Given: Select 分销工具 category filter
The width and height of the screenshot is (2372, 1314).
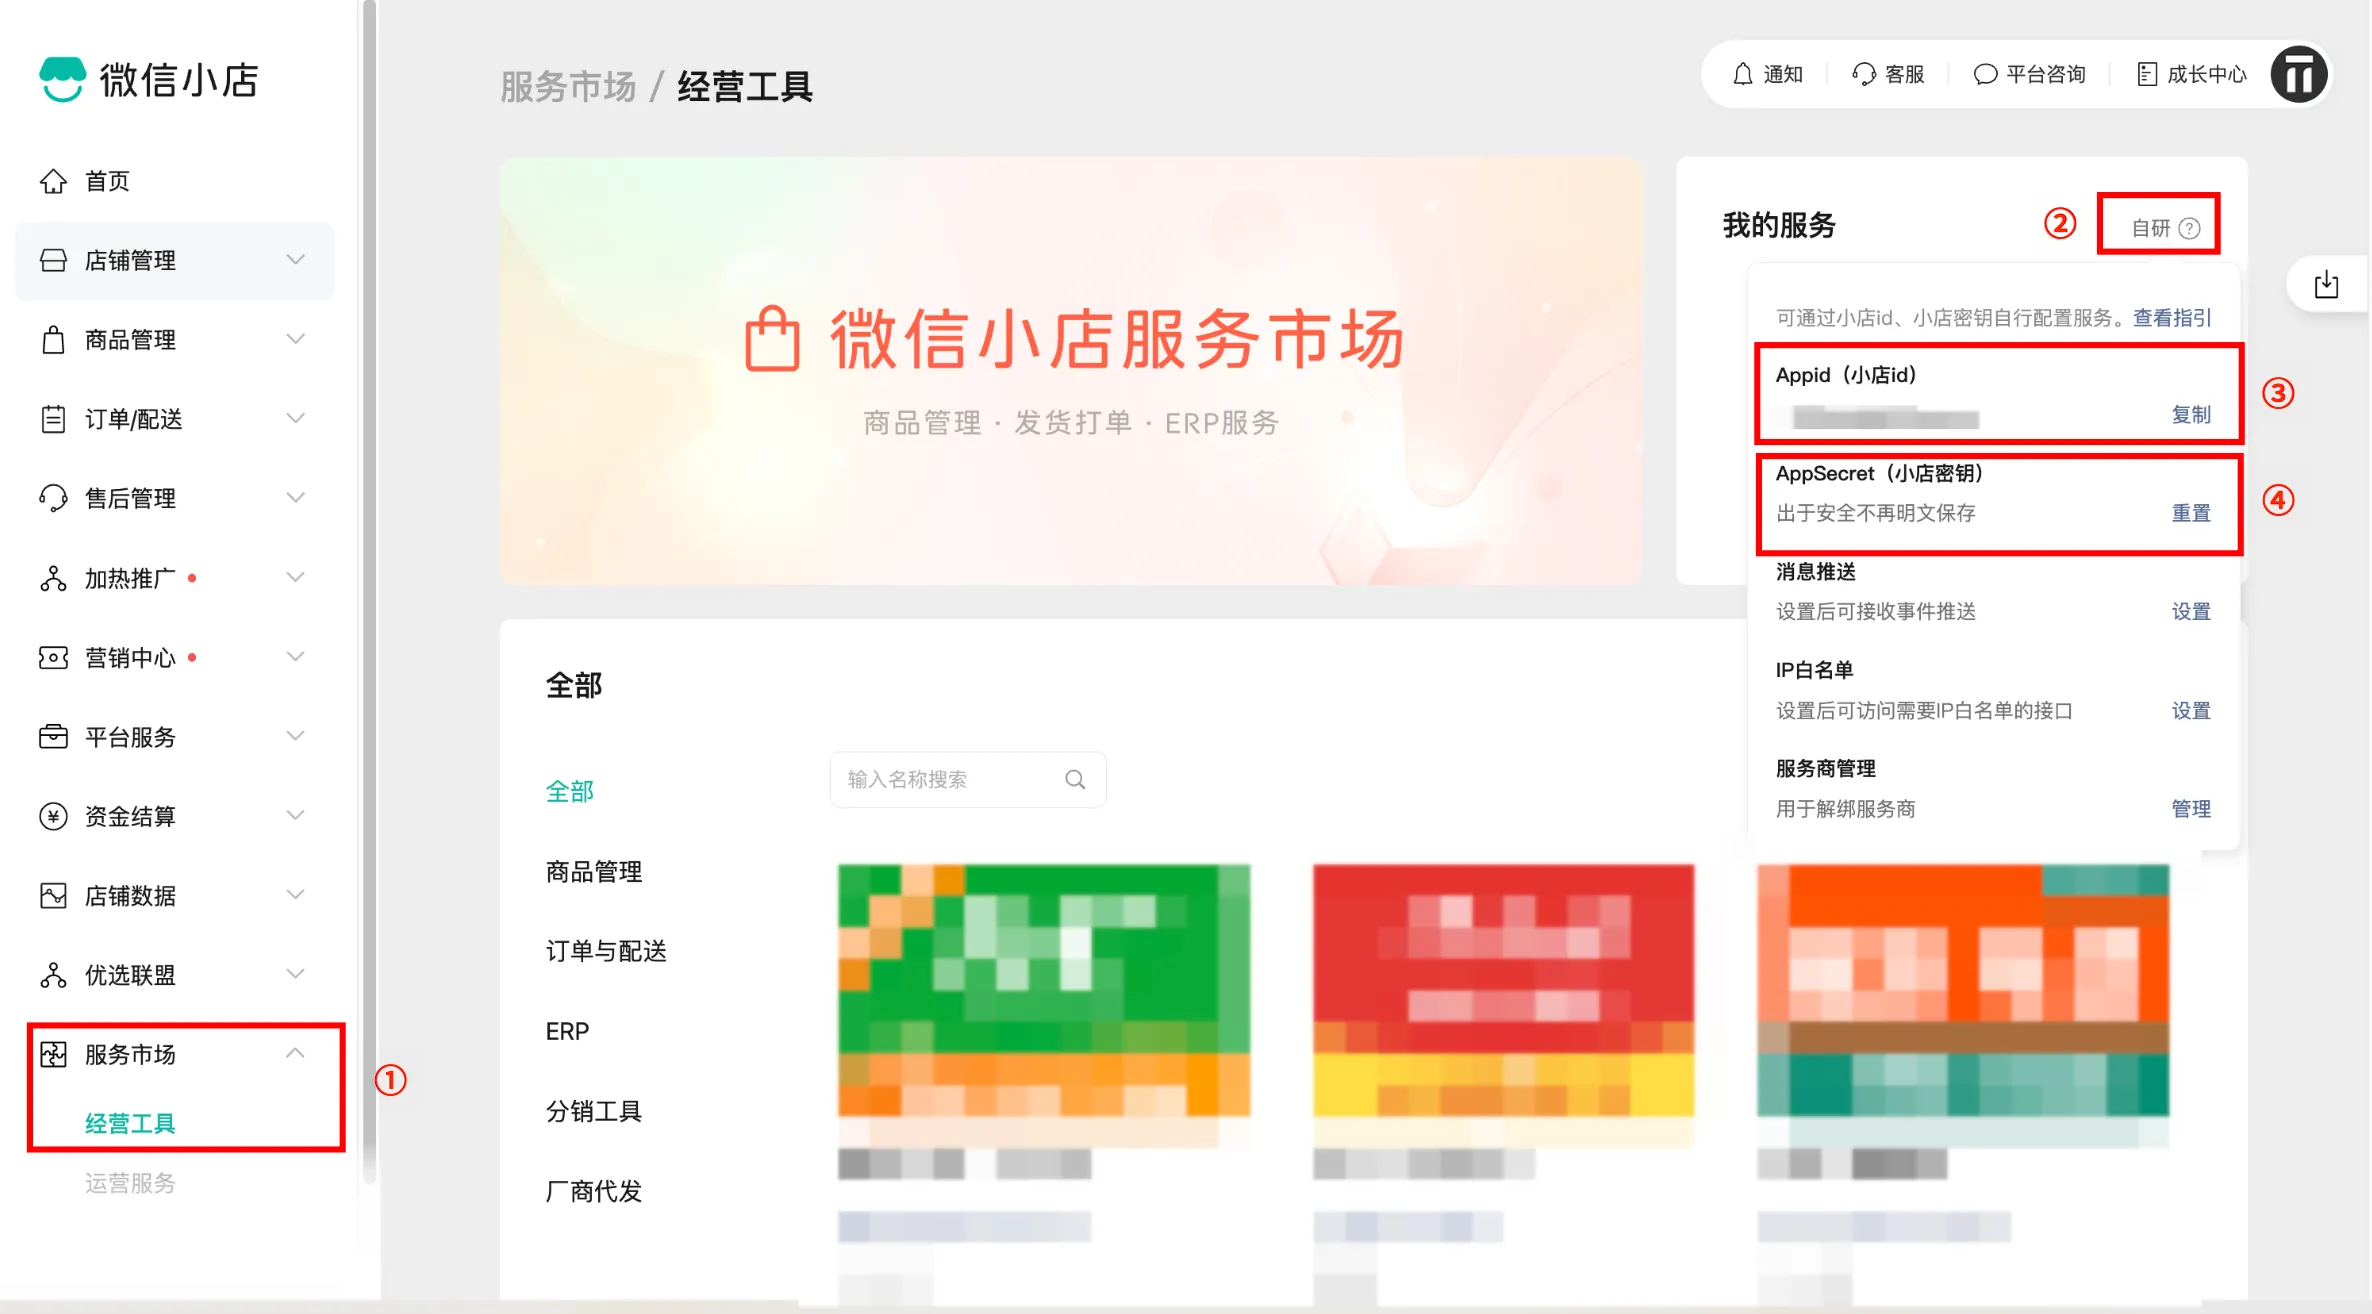Looking at the screenshot, I should click(x=594, y=1111).
